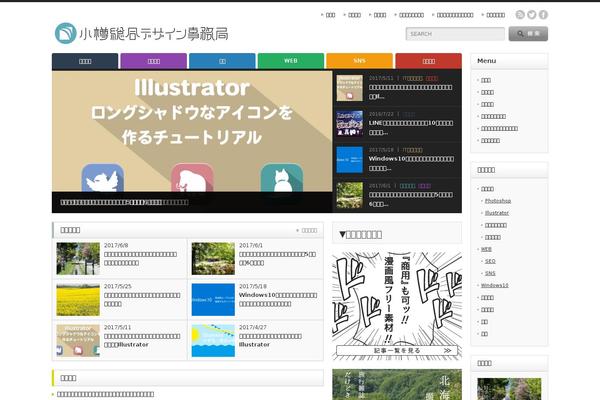
Task: Open the LINE article dated 2016/7/22
Action: [398, 124]
